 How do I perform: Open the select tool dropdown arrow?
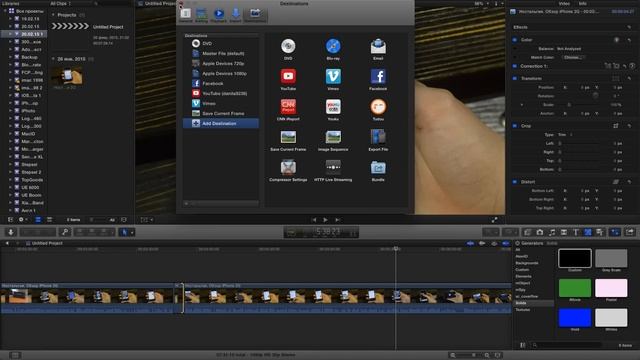tap(132, 233)
